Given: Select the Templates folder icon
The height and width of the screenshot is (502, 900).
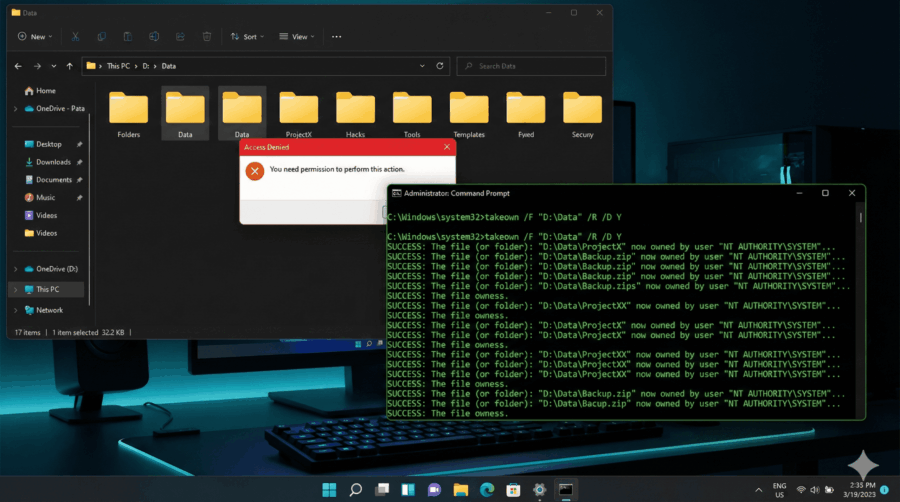Looking at the screenshot, I should coord(469,108).
